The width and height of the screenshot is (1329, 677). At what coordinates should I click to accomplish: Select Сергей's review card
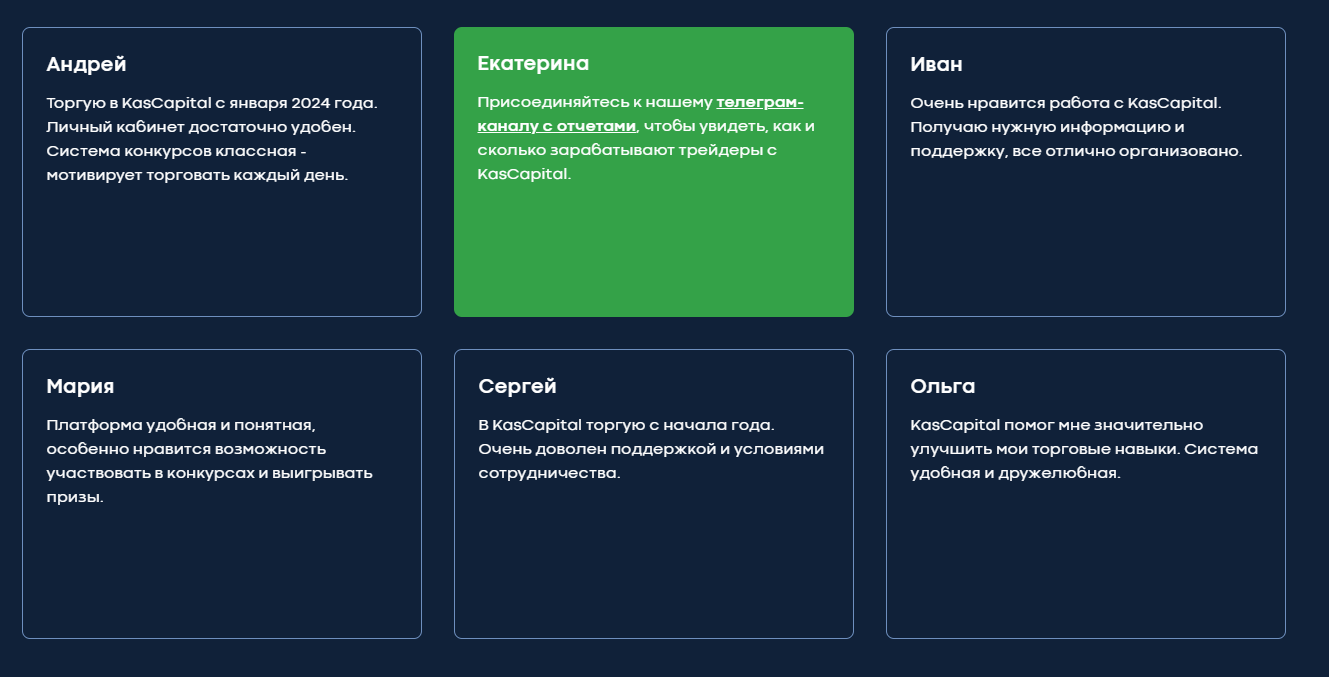[x=654, y=494]
